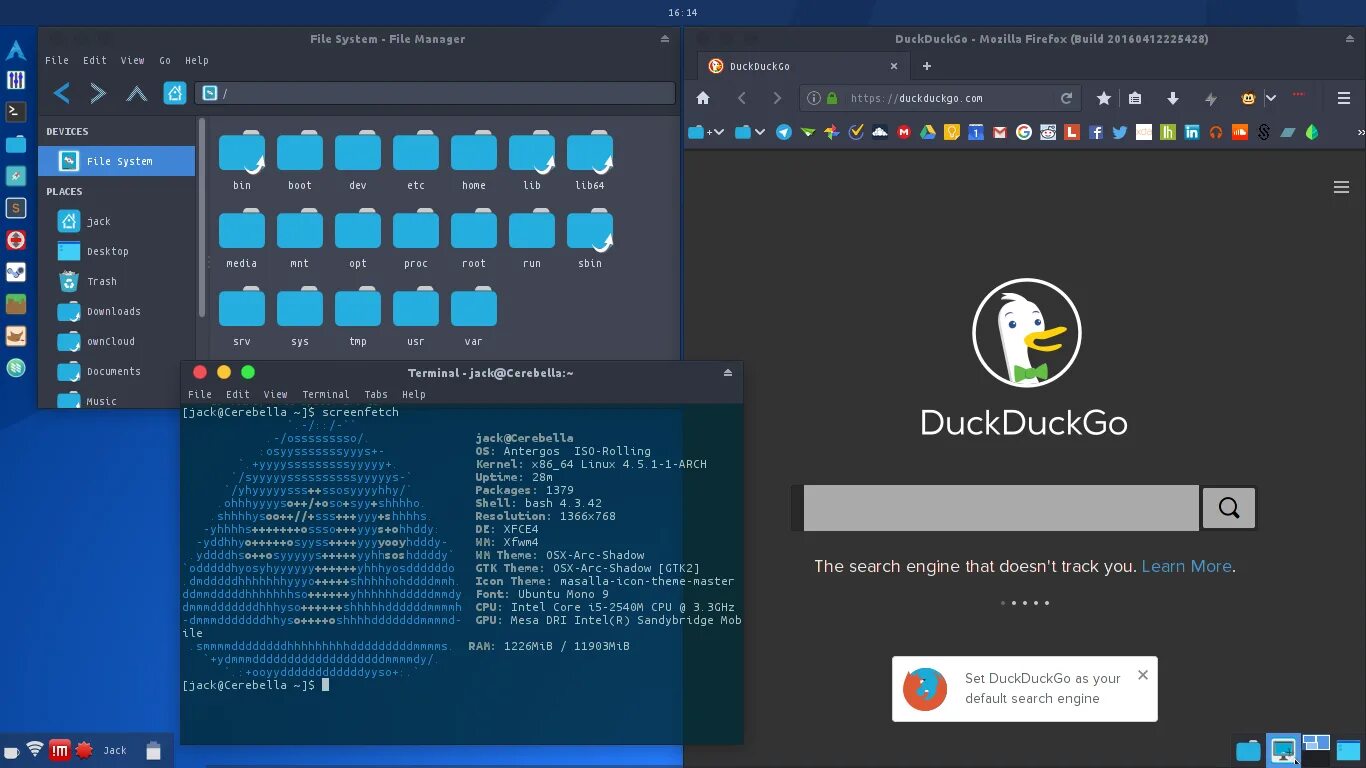Dismiss the default search engine popup
The width and height of the screenshot is (1366, 768).
1143,675
